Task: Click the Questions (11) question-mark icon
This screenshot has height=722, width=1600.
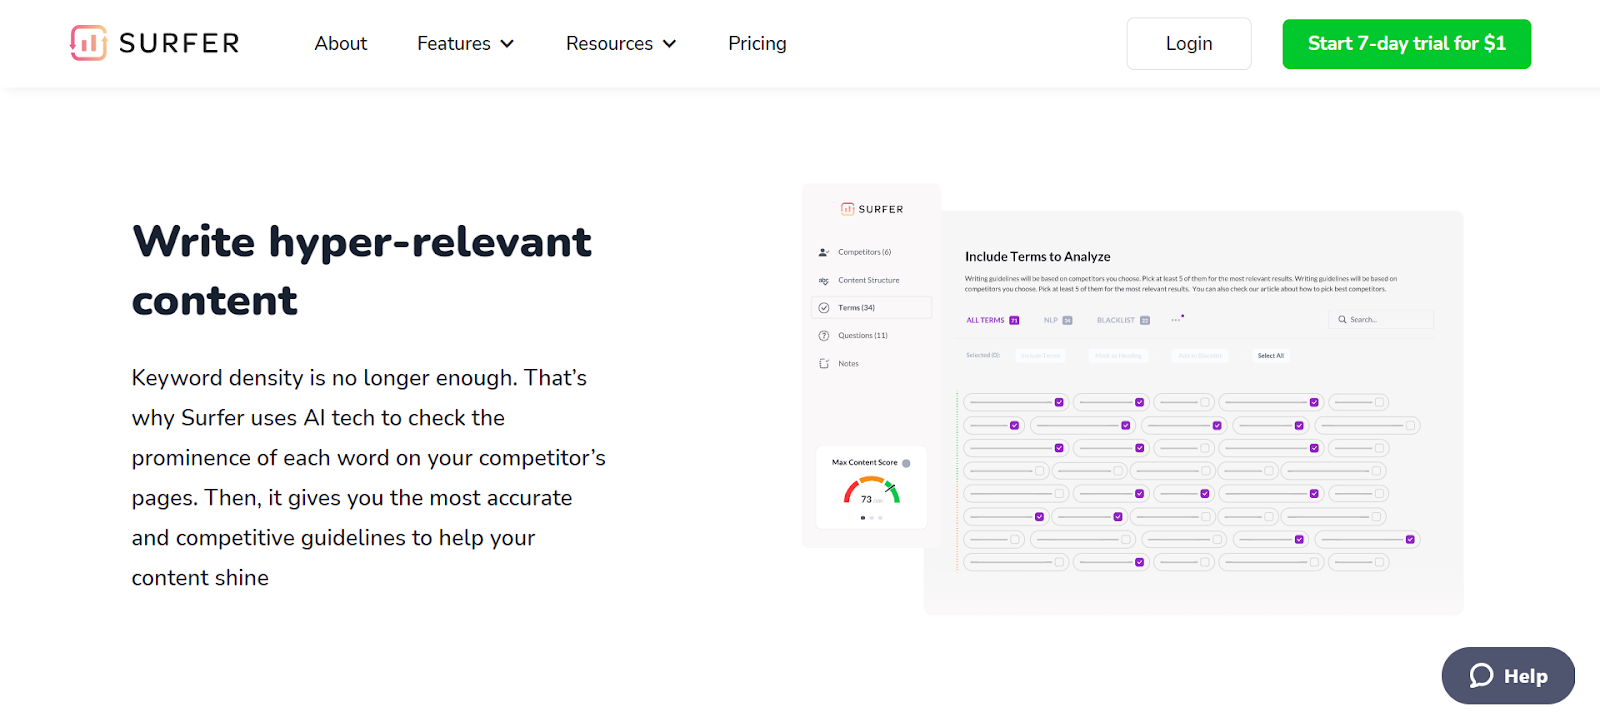Action: (x=824, y=336)
